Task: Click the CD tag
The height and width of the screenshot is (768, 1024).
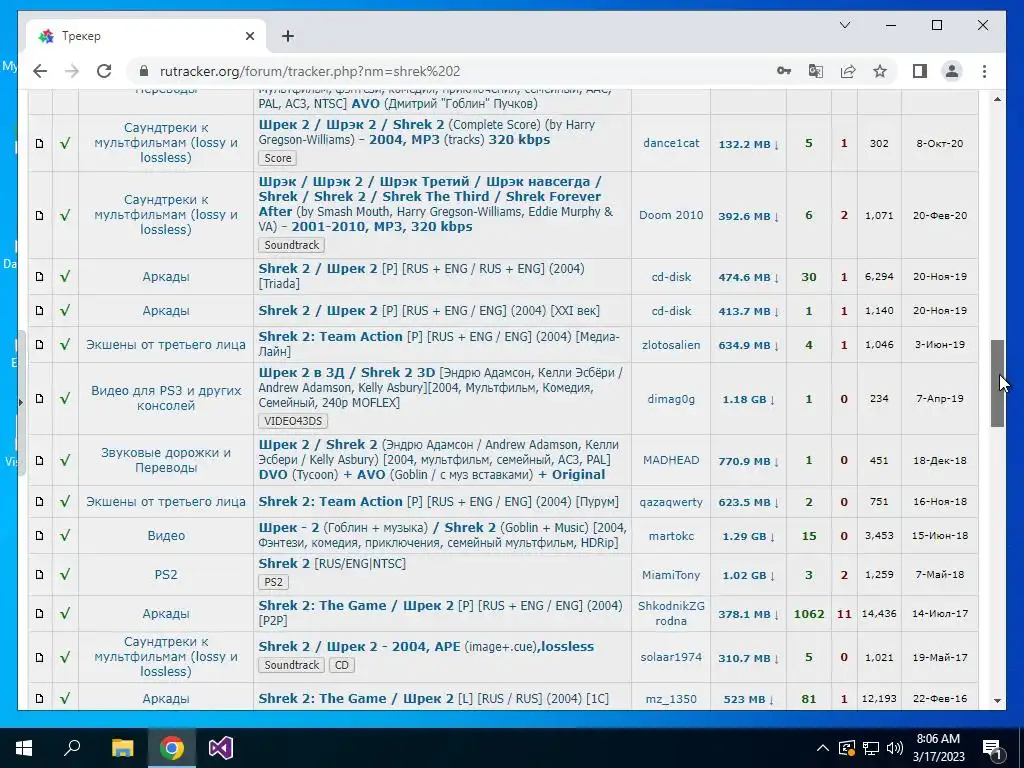Action: coord(342,665)
